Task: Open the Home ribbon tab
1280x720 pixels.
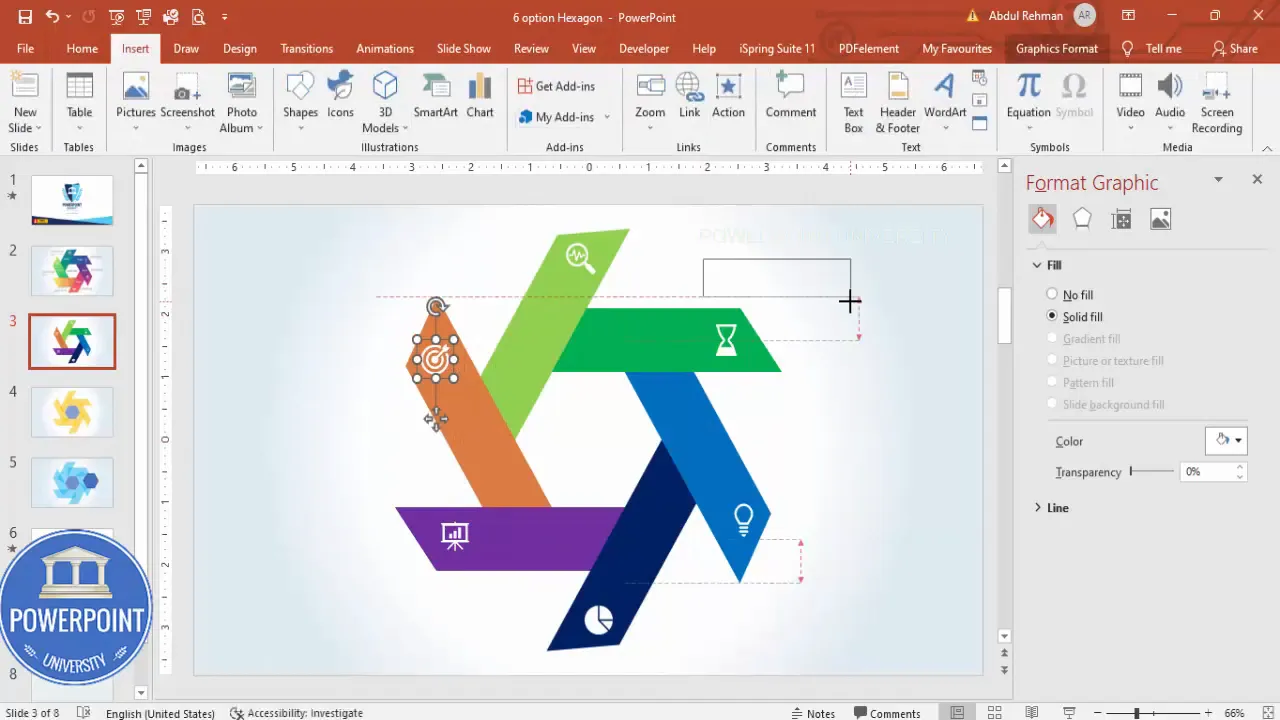Action: pos(82,48)
